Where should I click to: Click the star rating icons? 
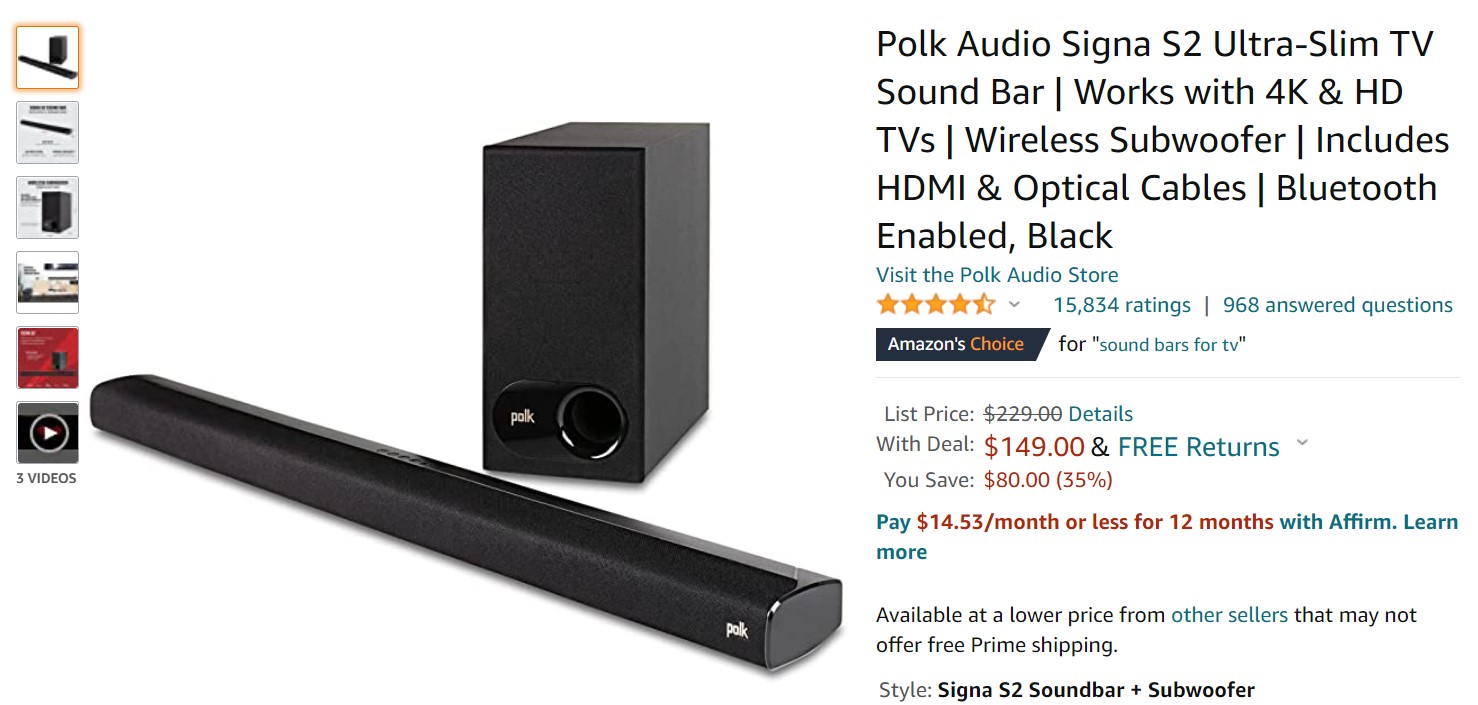pyautogui.click(x=935, y=305)
